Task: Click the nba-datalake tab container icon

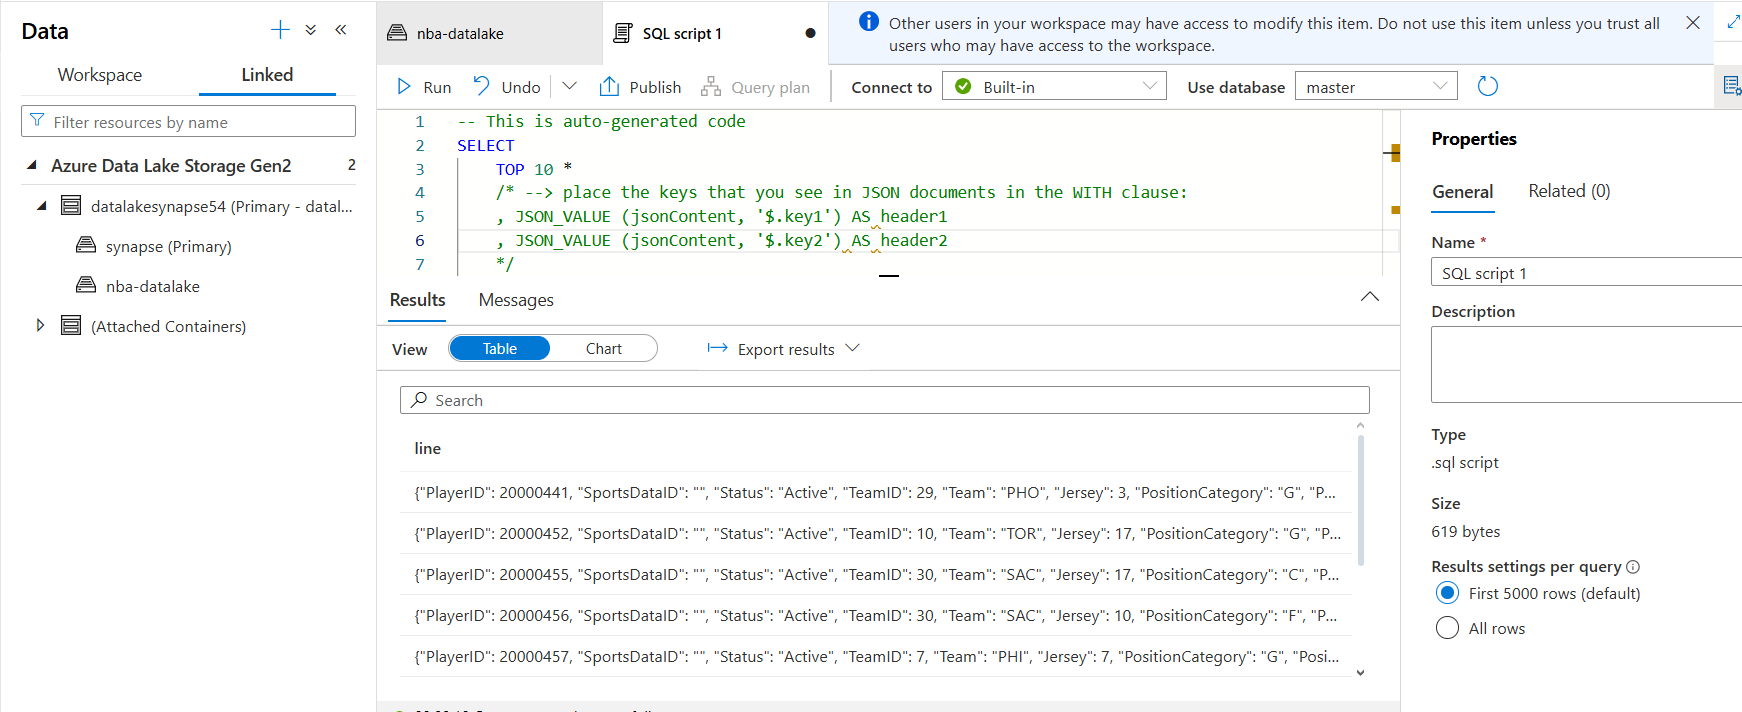Action: pyautogui.click(x=397, y=33)
